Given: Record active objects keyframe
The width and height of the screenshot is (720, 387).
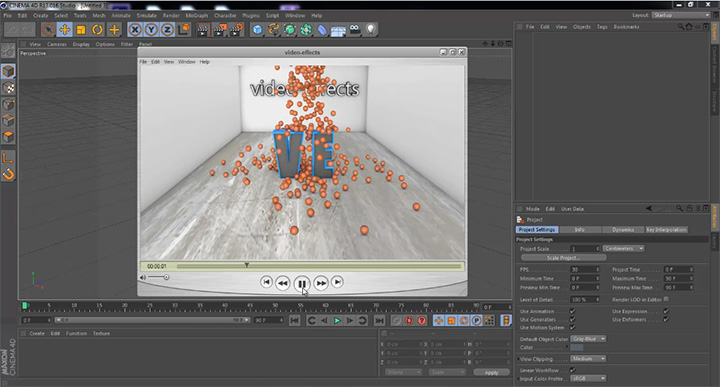Looking at the screenshot, I should 396,320.
